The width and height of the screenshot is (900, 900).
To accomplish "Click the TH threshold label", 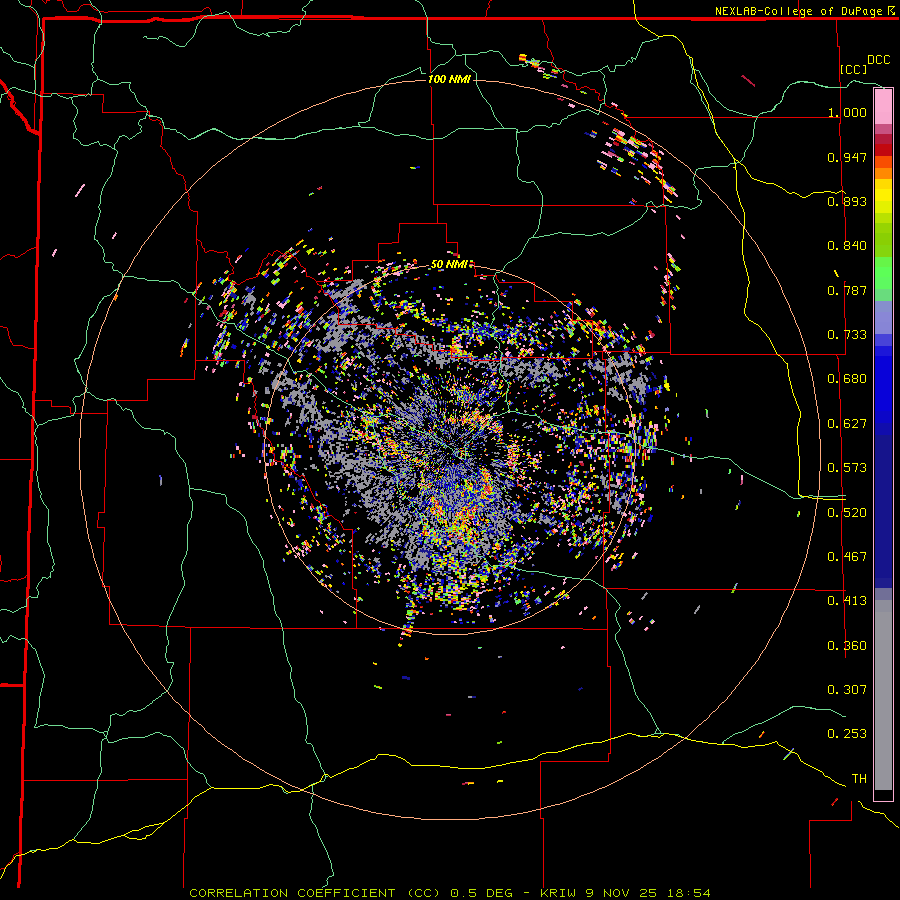I will pyautogui.click(x=859, y=779).
